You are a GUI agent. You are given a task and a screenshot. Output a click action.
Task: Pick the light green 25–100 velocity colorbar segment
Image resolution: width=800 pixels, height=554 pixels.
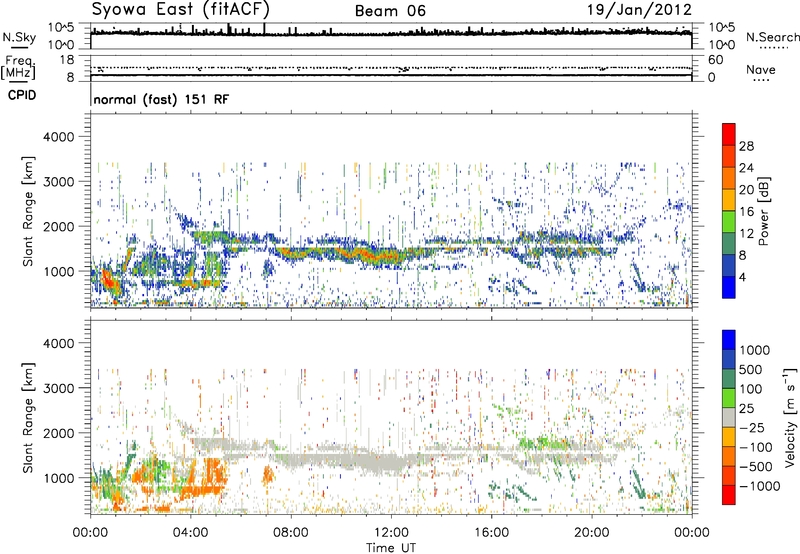729,398
